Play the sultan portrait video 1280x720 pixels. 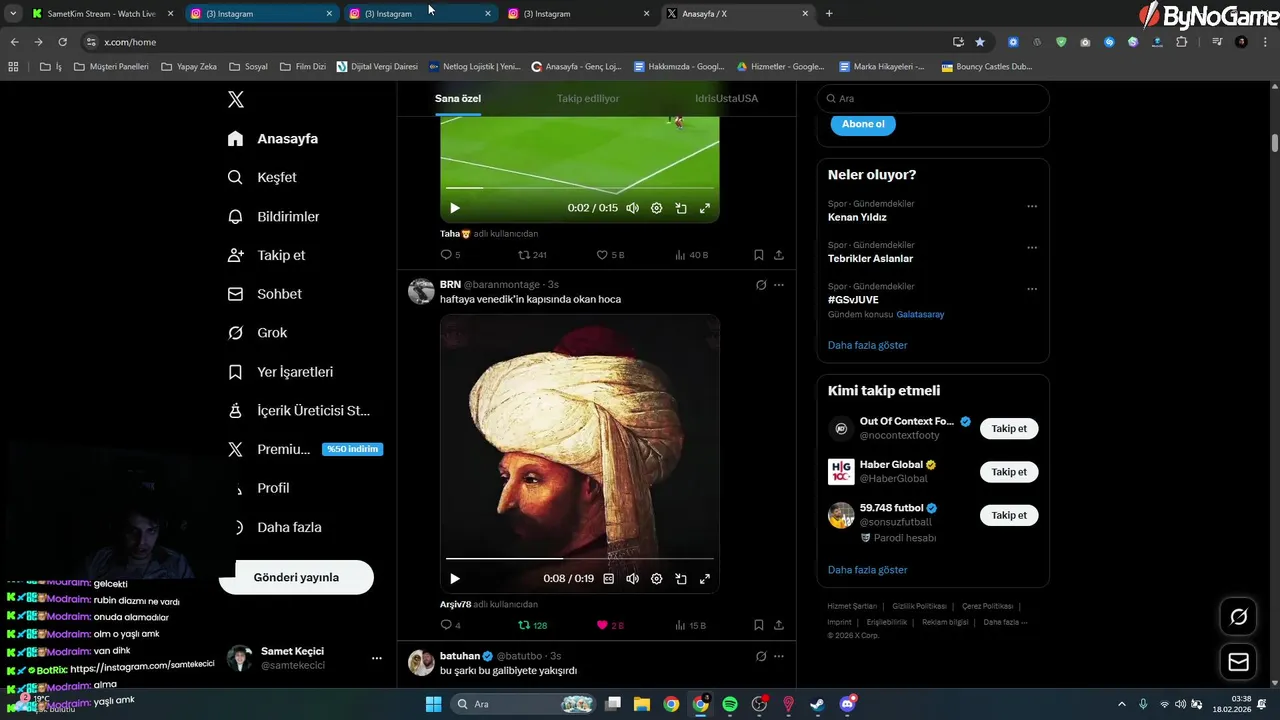coord(455,578)
